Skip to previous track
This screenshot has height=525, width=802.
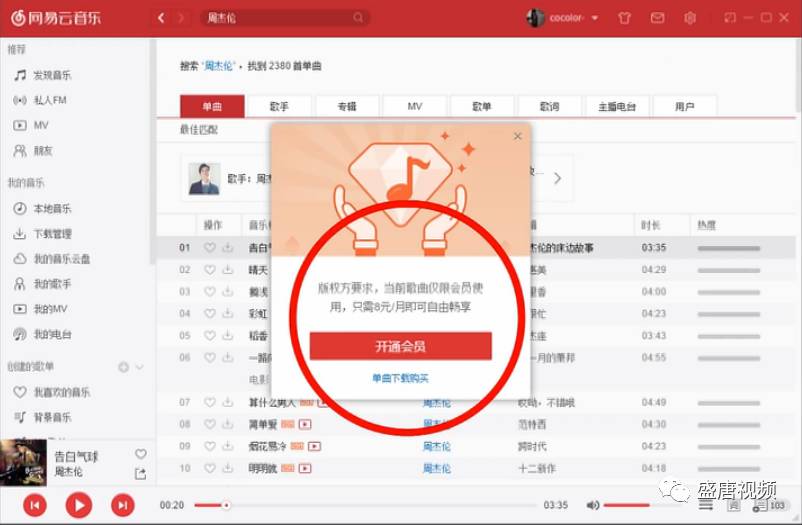[x=35, y=506]
